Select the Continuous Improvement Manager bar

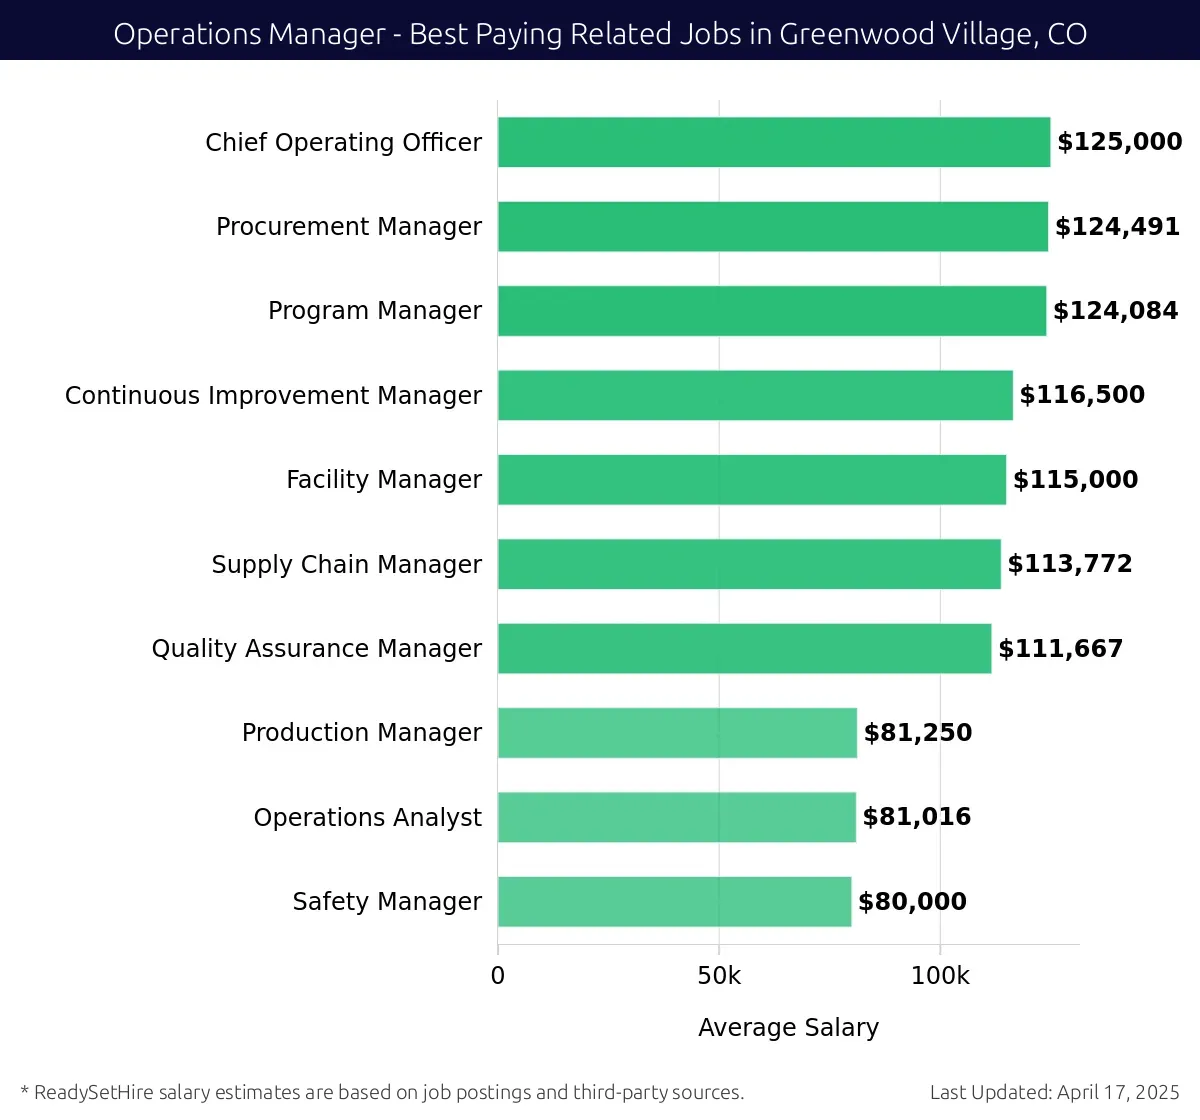pyautogui.click(x=755, y=395)
